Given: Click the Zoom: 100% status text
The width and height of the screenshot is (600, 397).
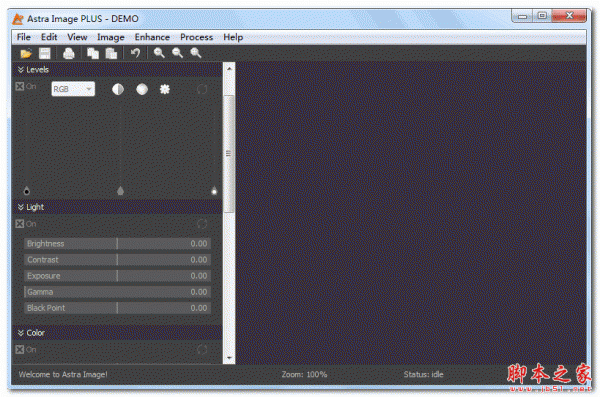Looking at the screenshot, I should click(x=304, y=374).
